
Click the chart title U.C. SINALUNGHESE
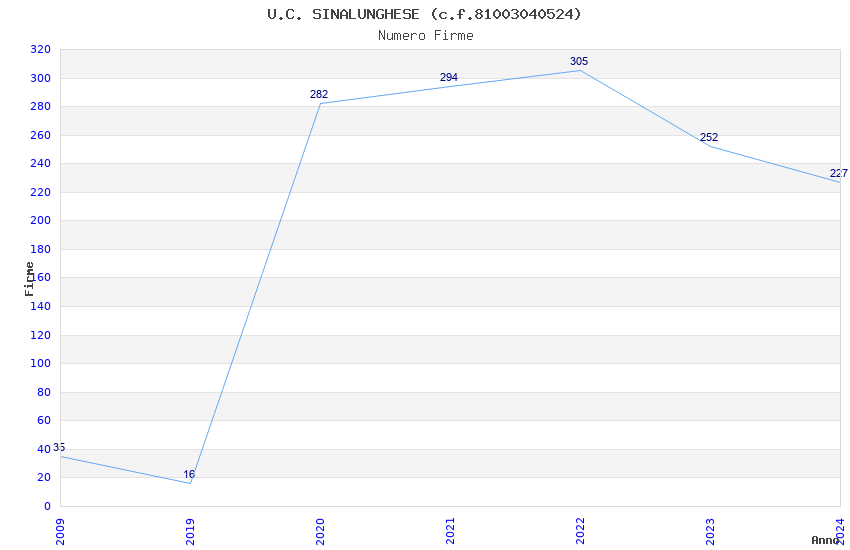(x=424, y=14)
